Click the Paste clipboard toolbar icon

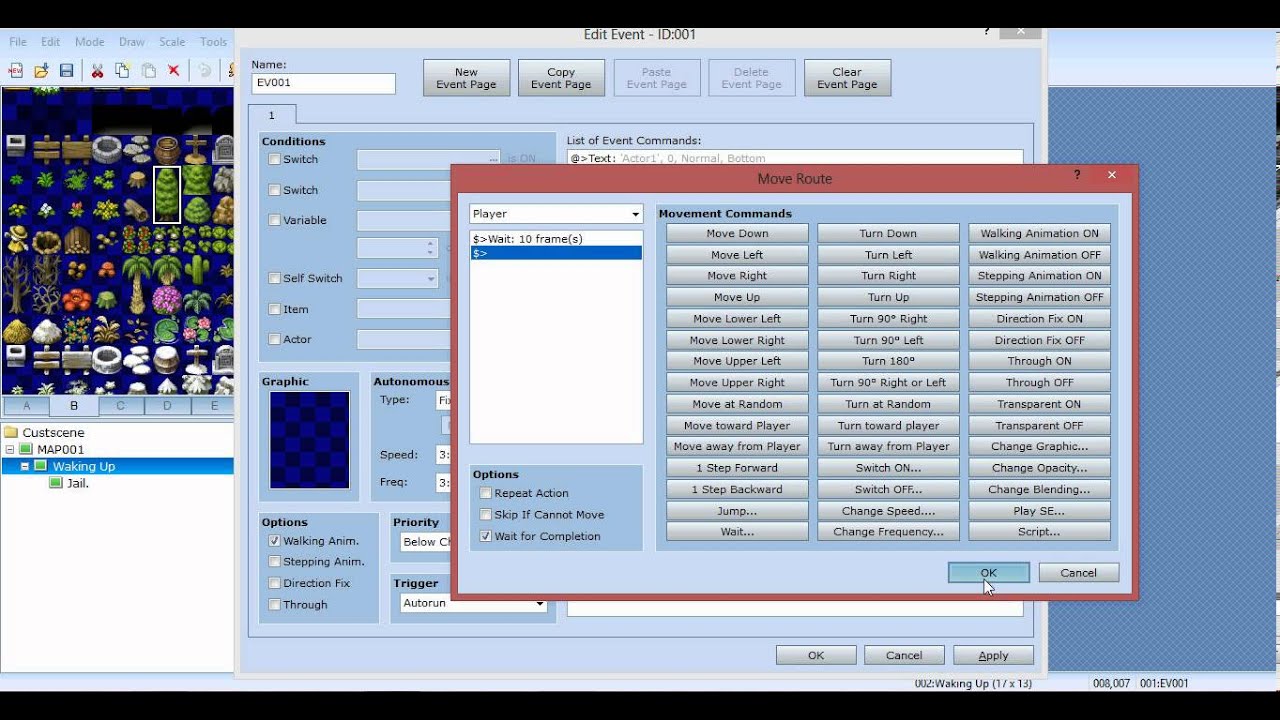coord(148,71)
